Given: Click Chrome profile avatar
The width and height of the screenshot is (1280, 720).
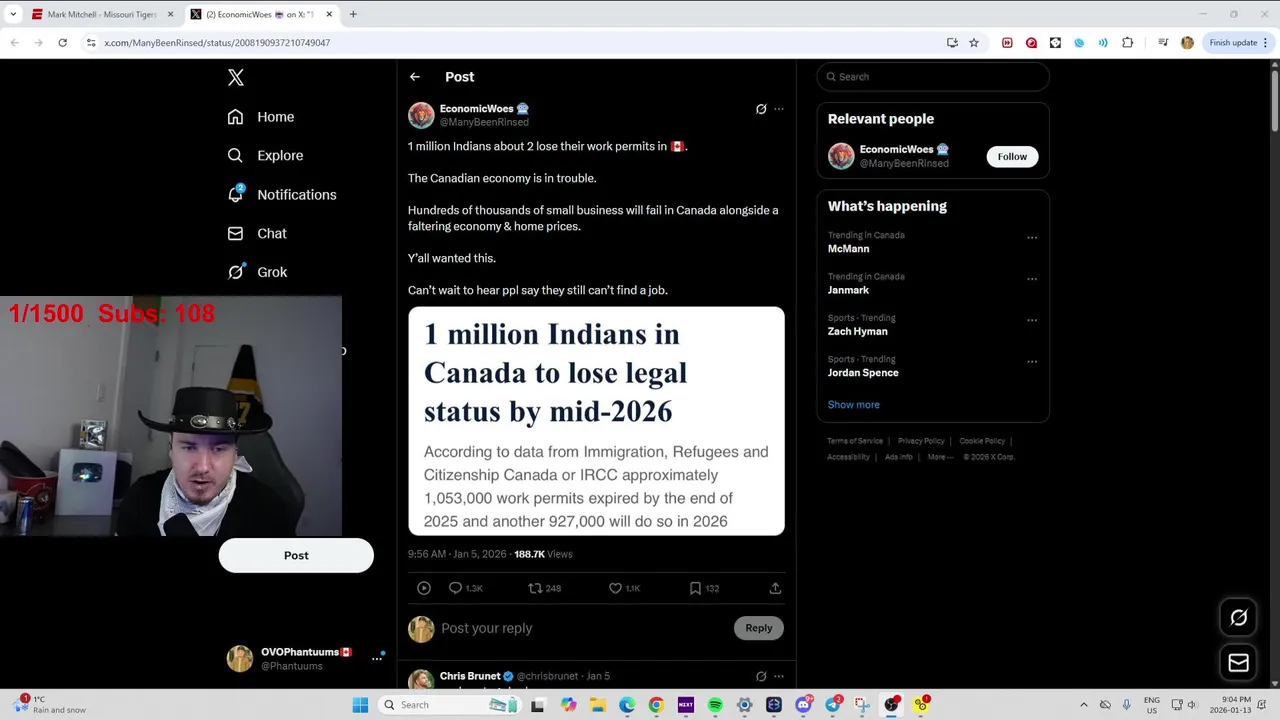Looking at the screenshot, I should coord(1187,43).
